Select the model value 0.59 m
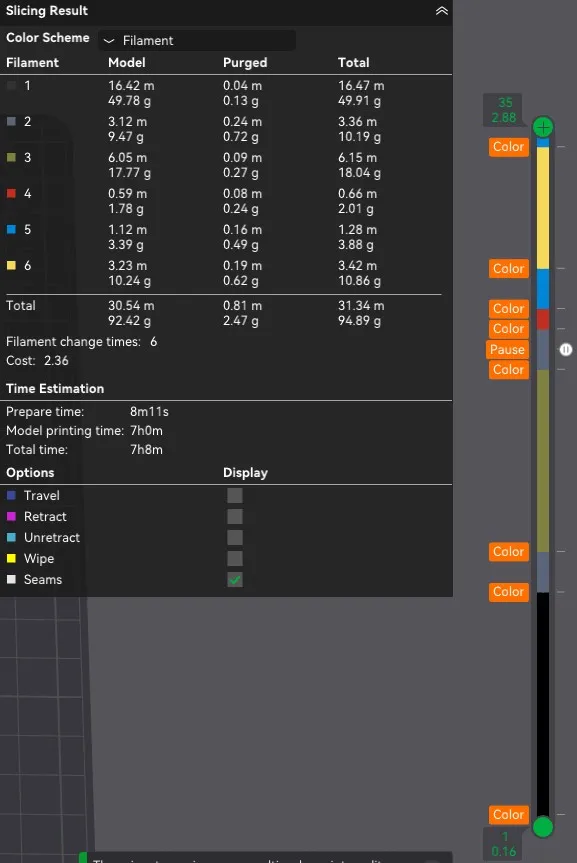The image size is (577, 863). [x=127, y=194]
